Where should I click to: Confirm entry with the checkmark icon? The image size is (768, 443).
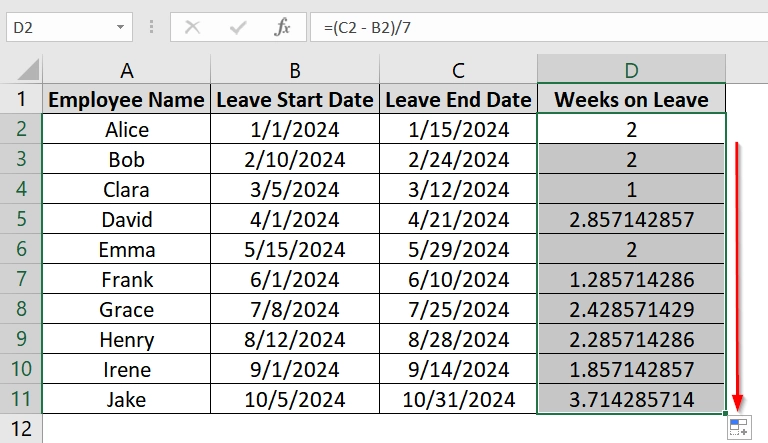coord(238,27)
